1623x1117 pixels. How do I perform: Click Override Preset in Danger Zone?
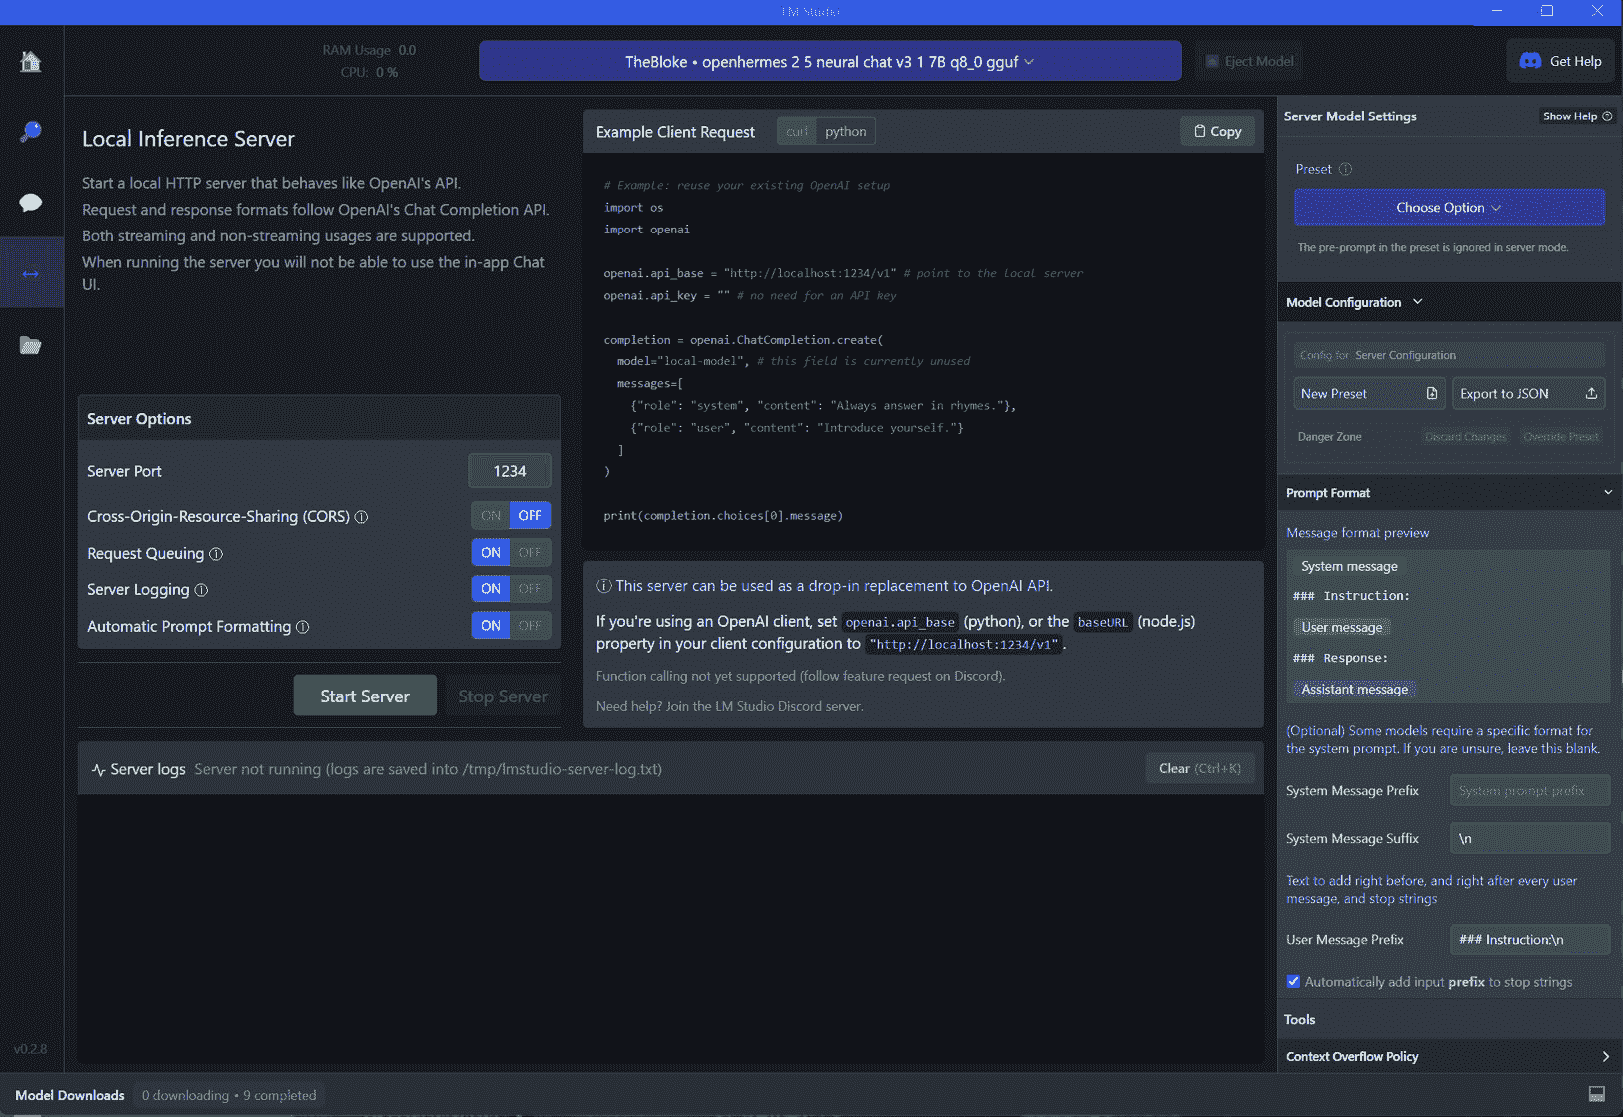click(x=1561, y=437)
